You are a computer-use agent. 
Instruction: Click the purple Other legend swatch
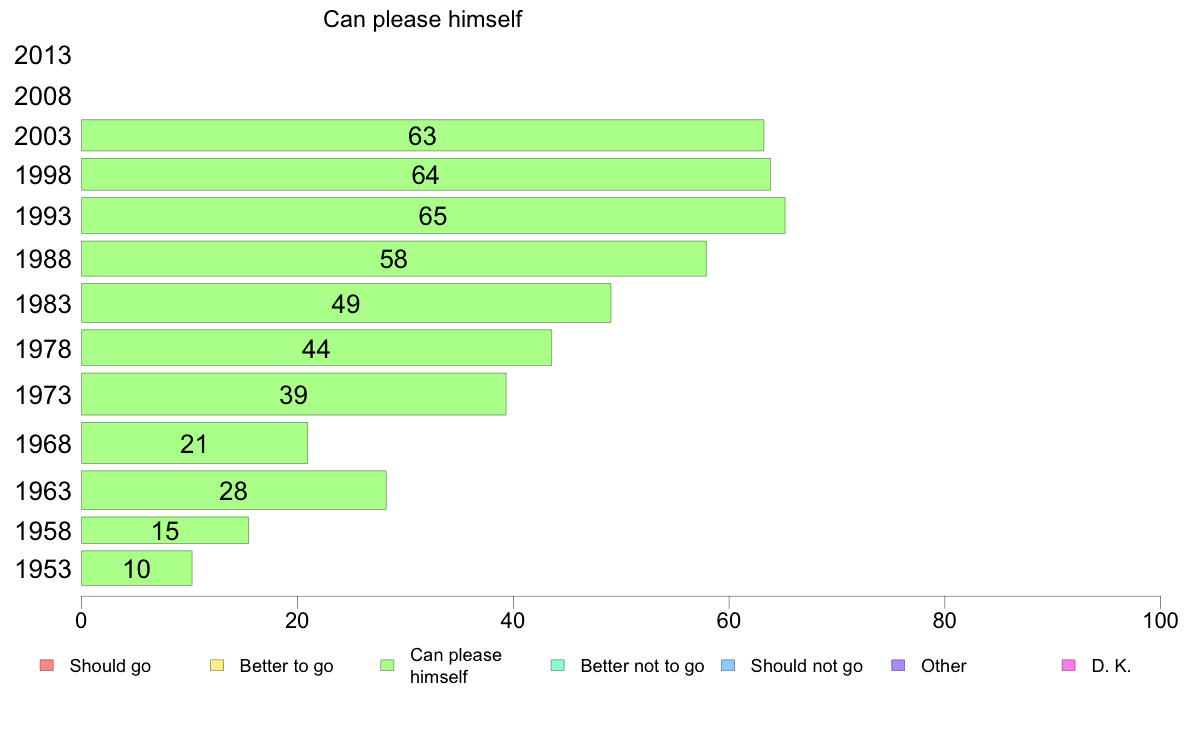coord(898,666)
